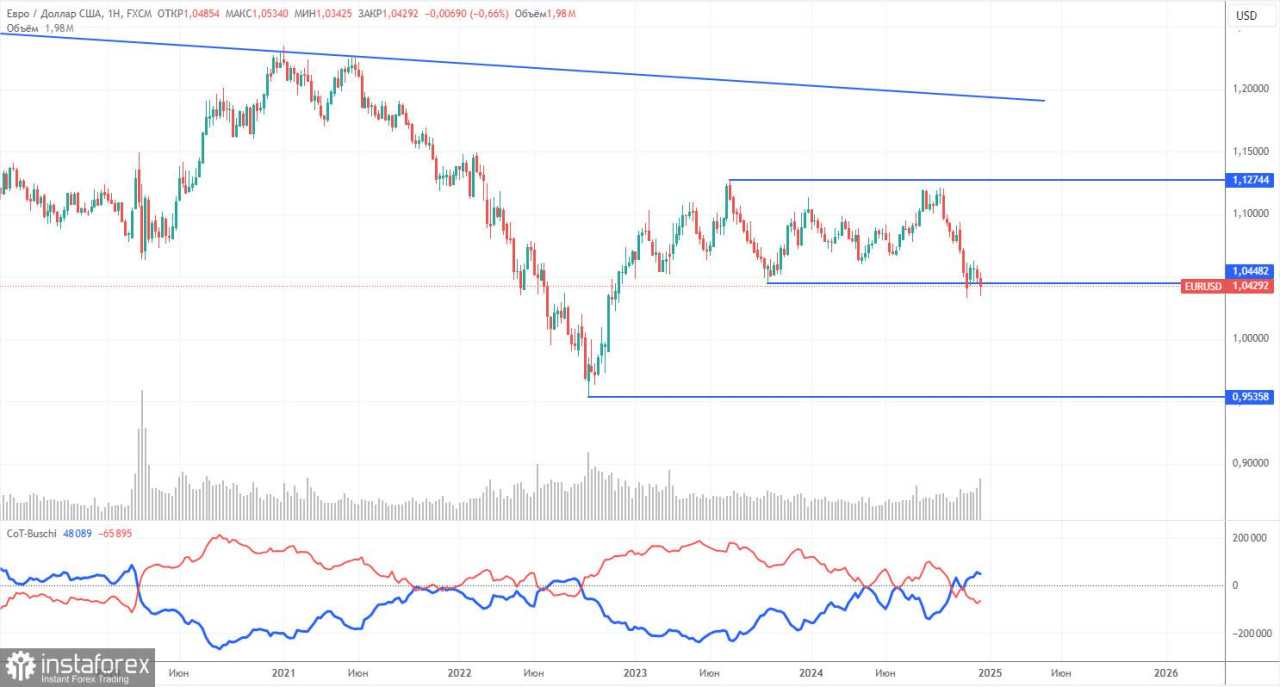Click the 1,04482 price level label
Viewport: 1280px width, 687px height.
(x=1251, y=271)
